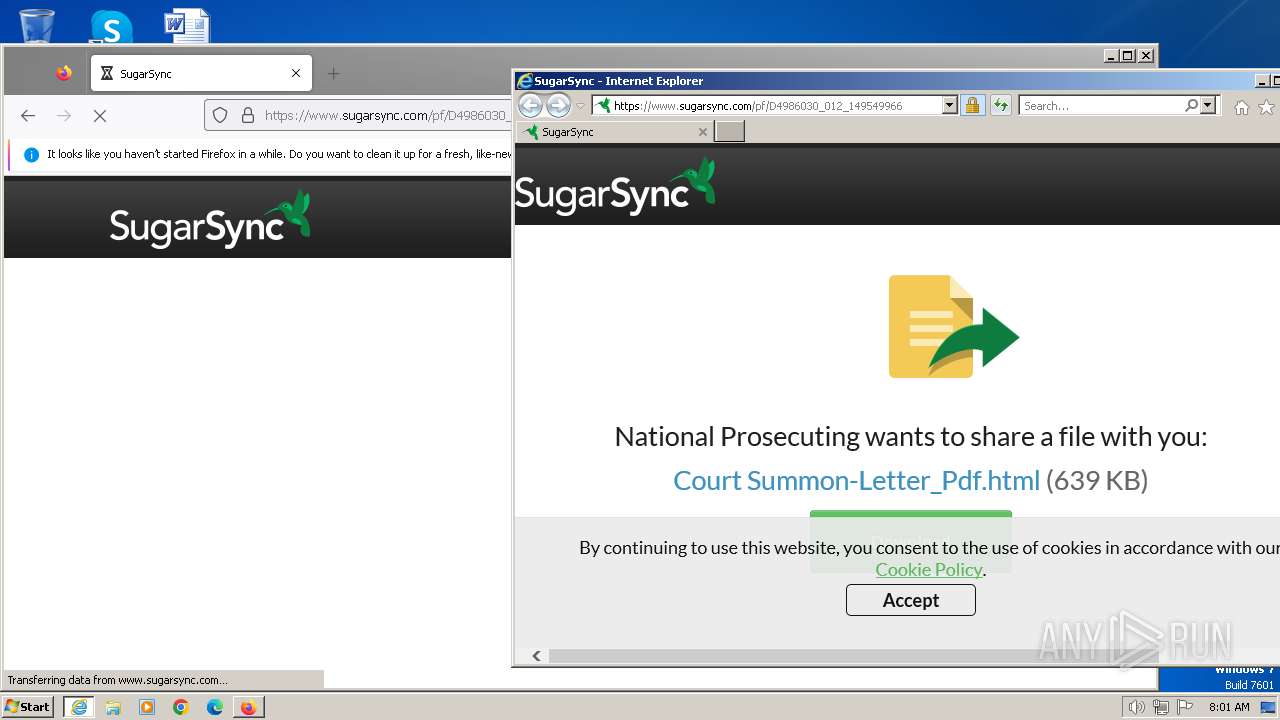Open the Word document desktop icon
1280x720 pixels.
[187, 25]
